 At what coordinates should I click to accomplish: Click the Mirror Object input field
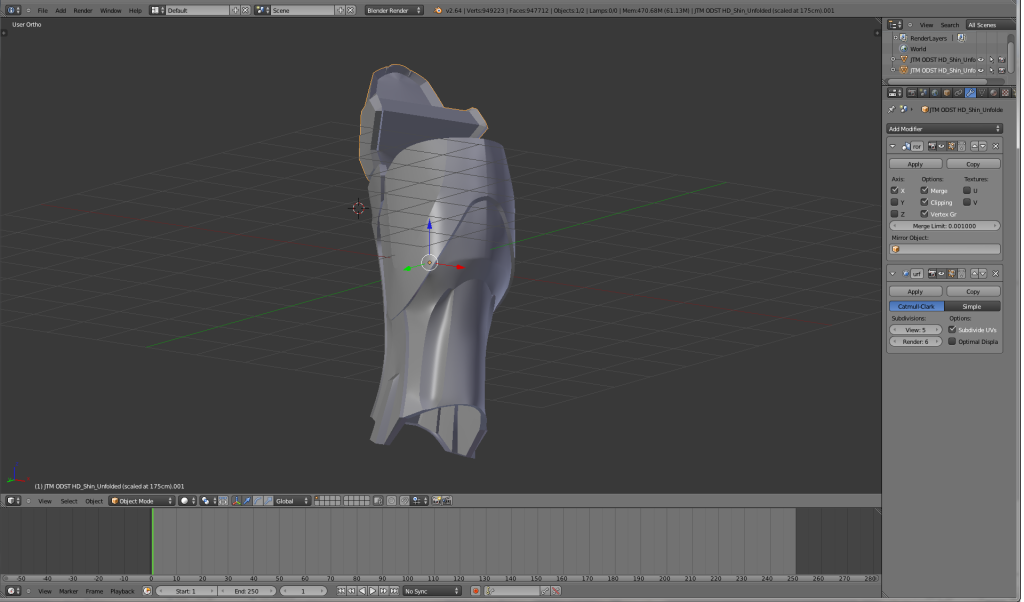944,249
